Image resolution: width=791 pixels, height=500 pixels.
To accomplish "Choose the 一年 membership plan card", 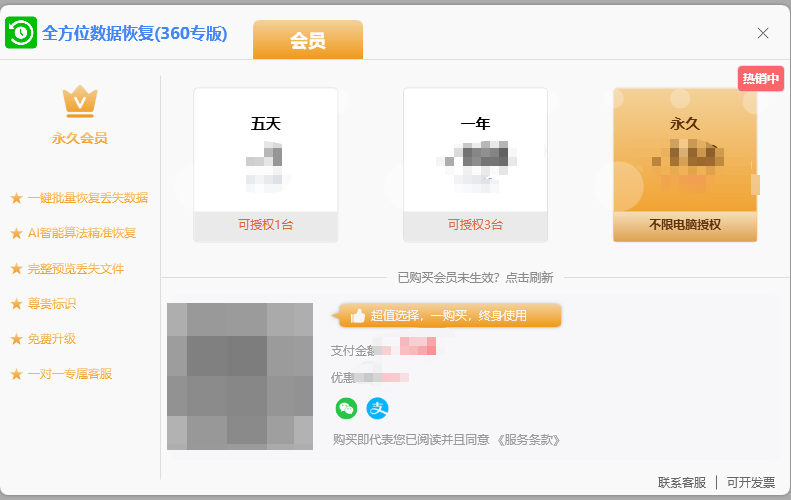I will click(475, 165).
